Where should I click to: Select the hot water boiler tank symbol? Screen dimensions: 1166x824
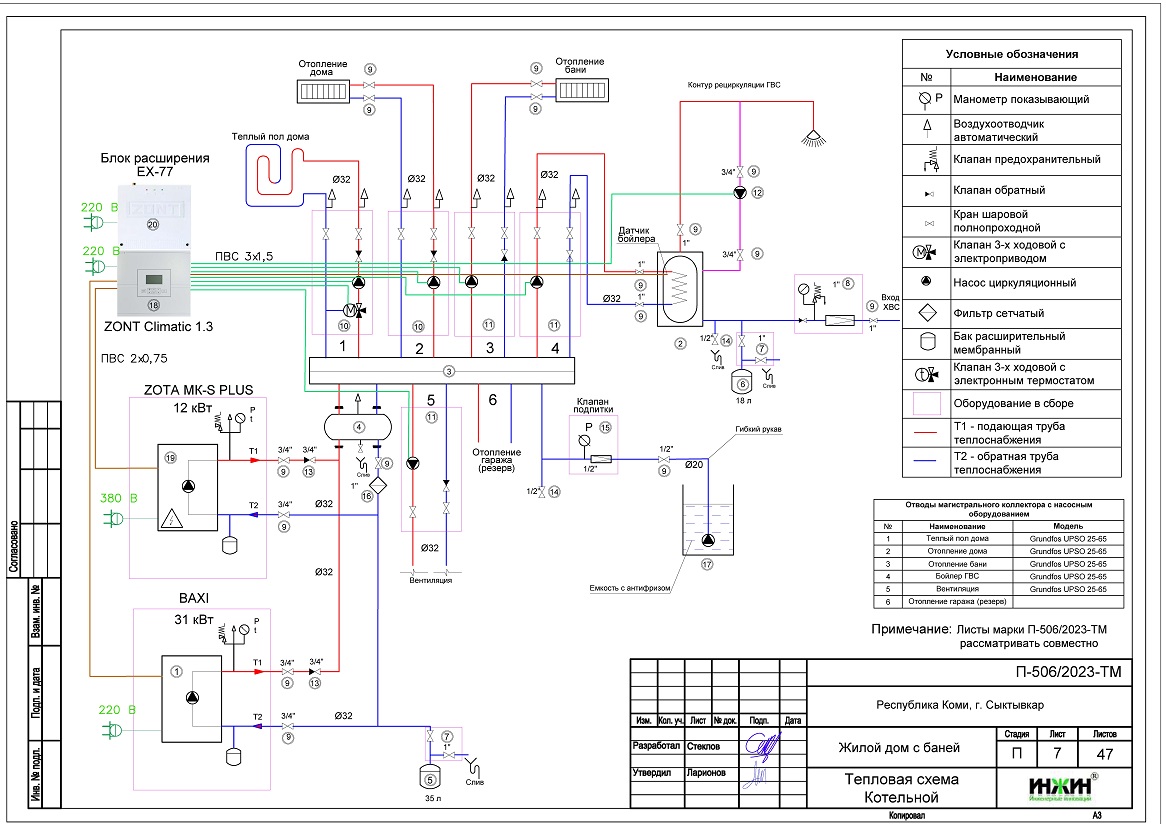(x=679, y=287)
